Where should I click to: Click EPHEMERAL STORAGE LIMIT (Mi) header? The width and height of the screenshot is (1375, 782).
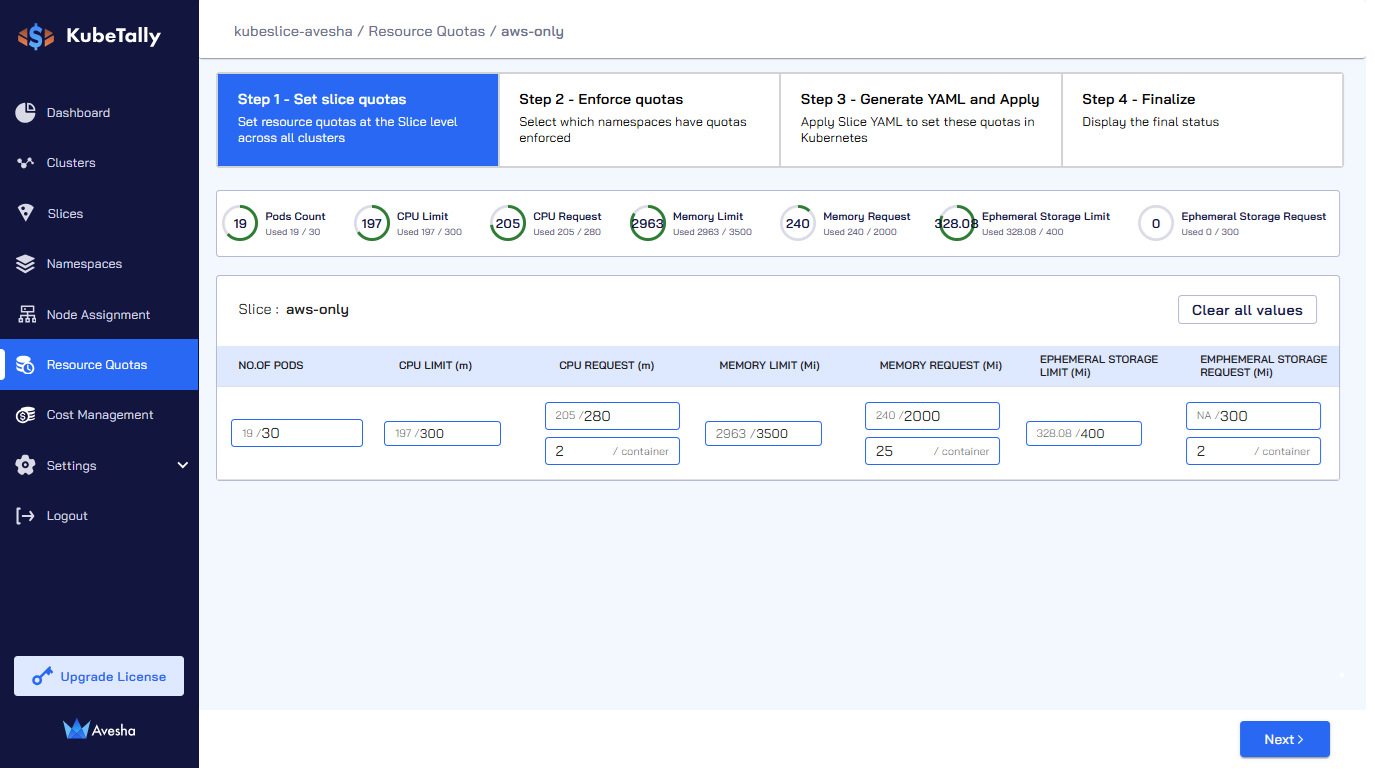1099,366
